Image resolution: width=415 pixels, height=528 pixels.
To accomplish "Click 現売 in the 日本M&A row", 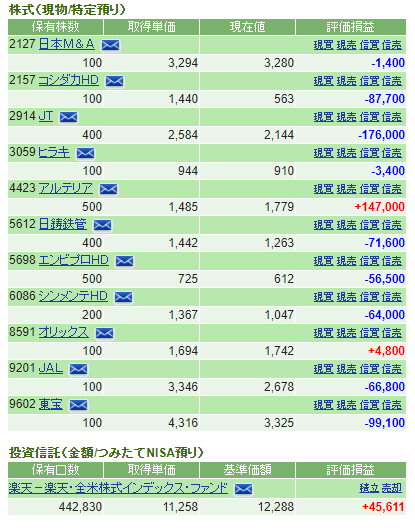I will (347, 45).
